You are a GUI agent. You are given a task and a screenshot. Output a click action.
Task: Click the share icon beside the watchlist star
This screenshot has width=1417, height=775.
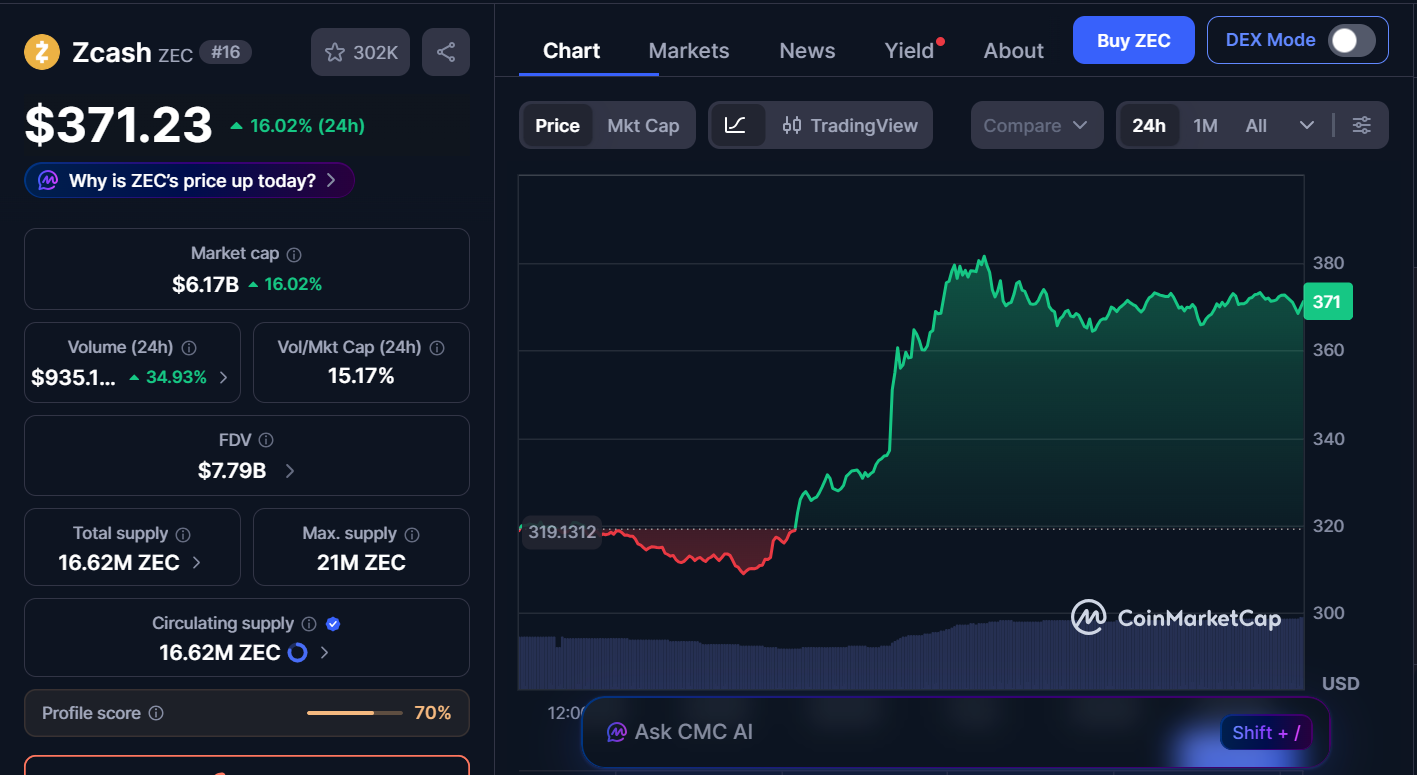click(x=445, y=51)
